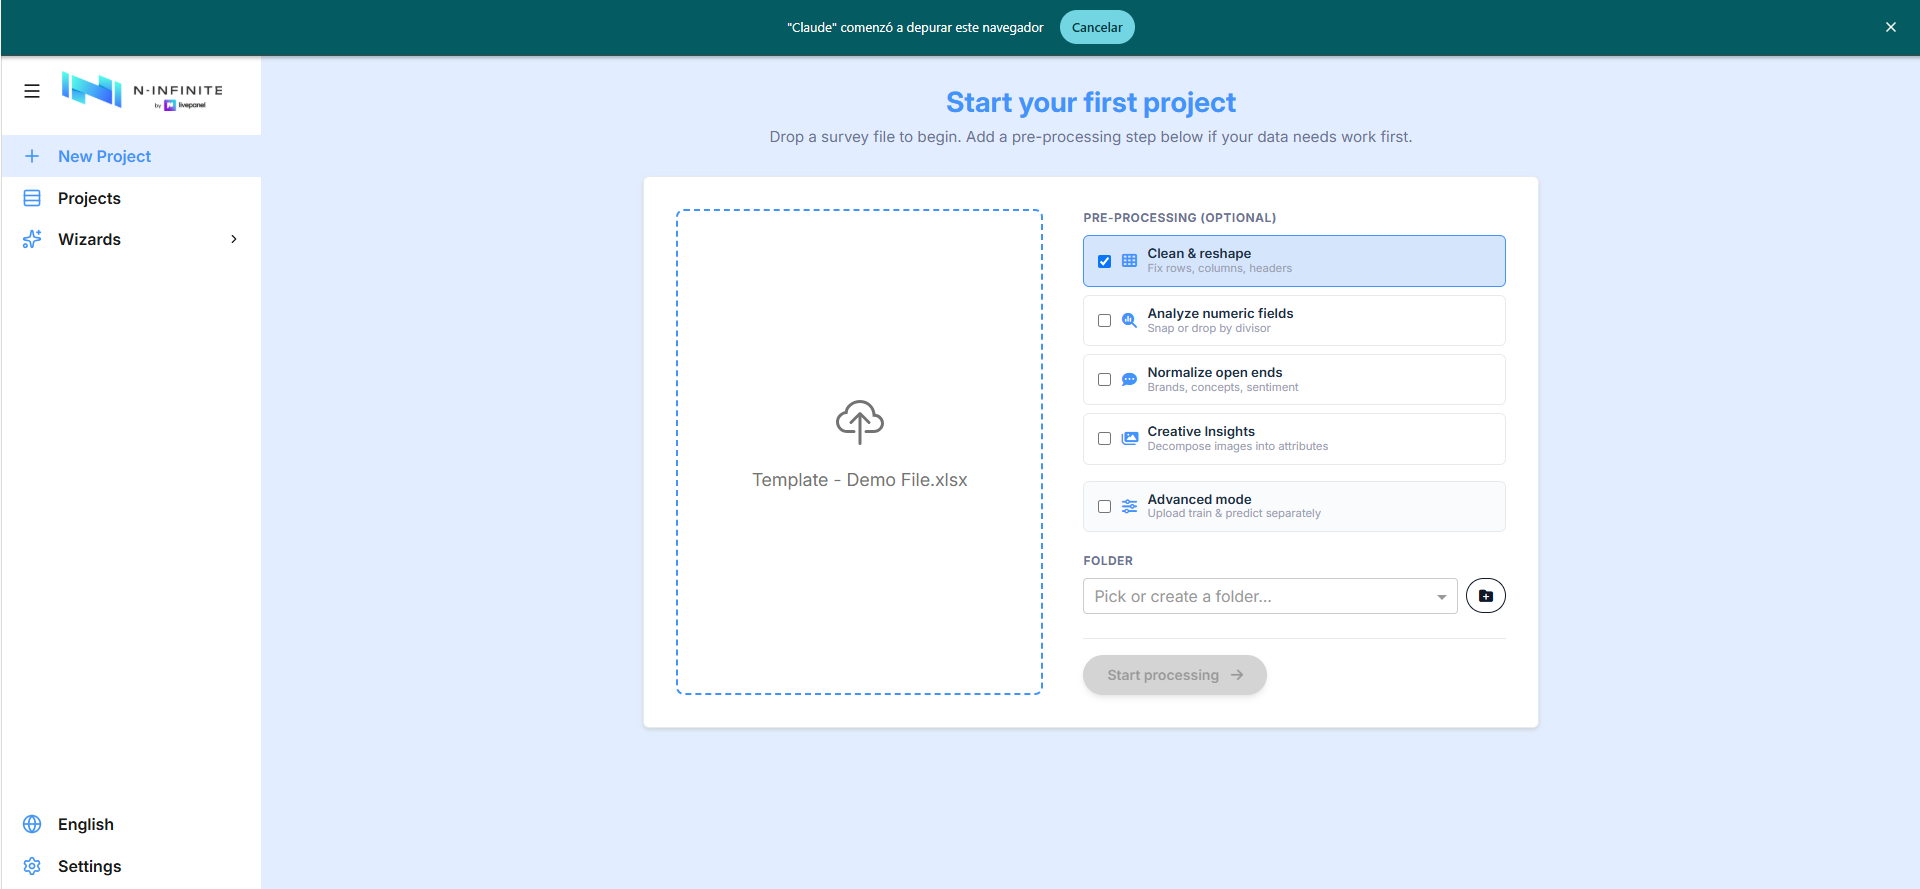This screenshot has width=1920, height=889.
Task: Click the Clean & reshape table icon
Action: click(x=1129, y=261)
